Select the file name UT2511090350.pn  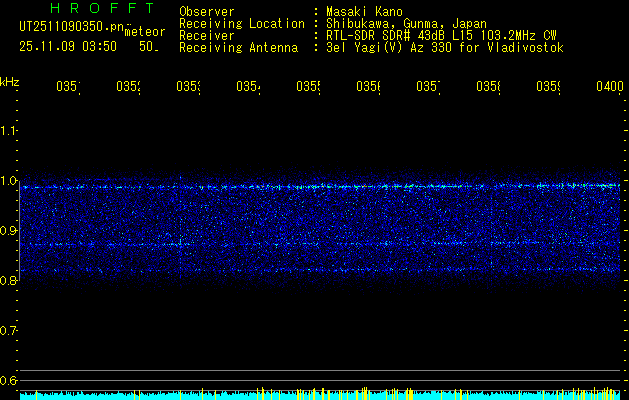point(71,27)
